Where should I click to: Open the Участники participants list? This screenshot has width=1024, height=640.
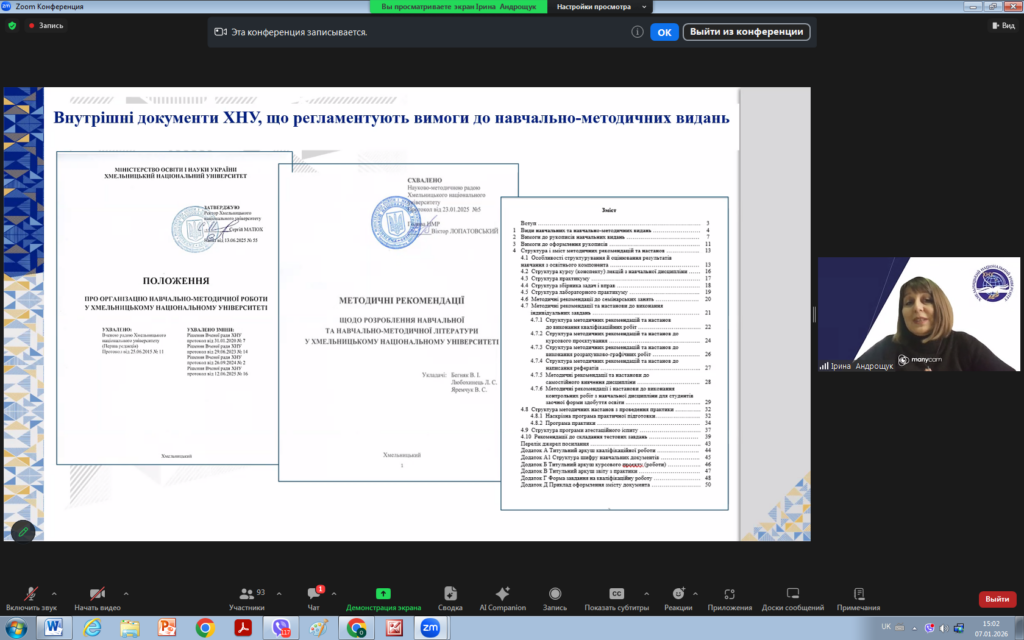(246, 598)
